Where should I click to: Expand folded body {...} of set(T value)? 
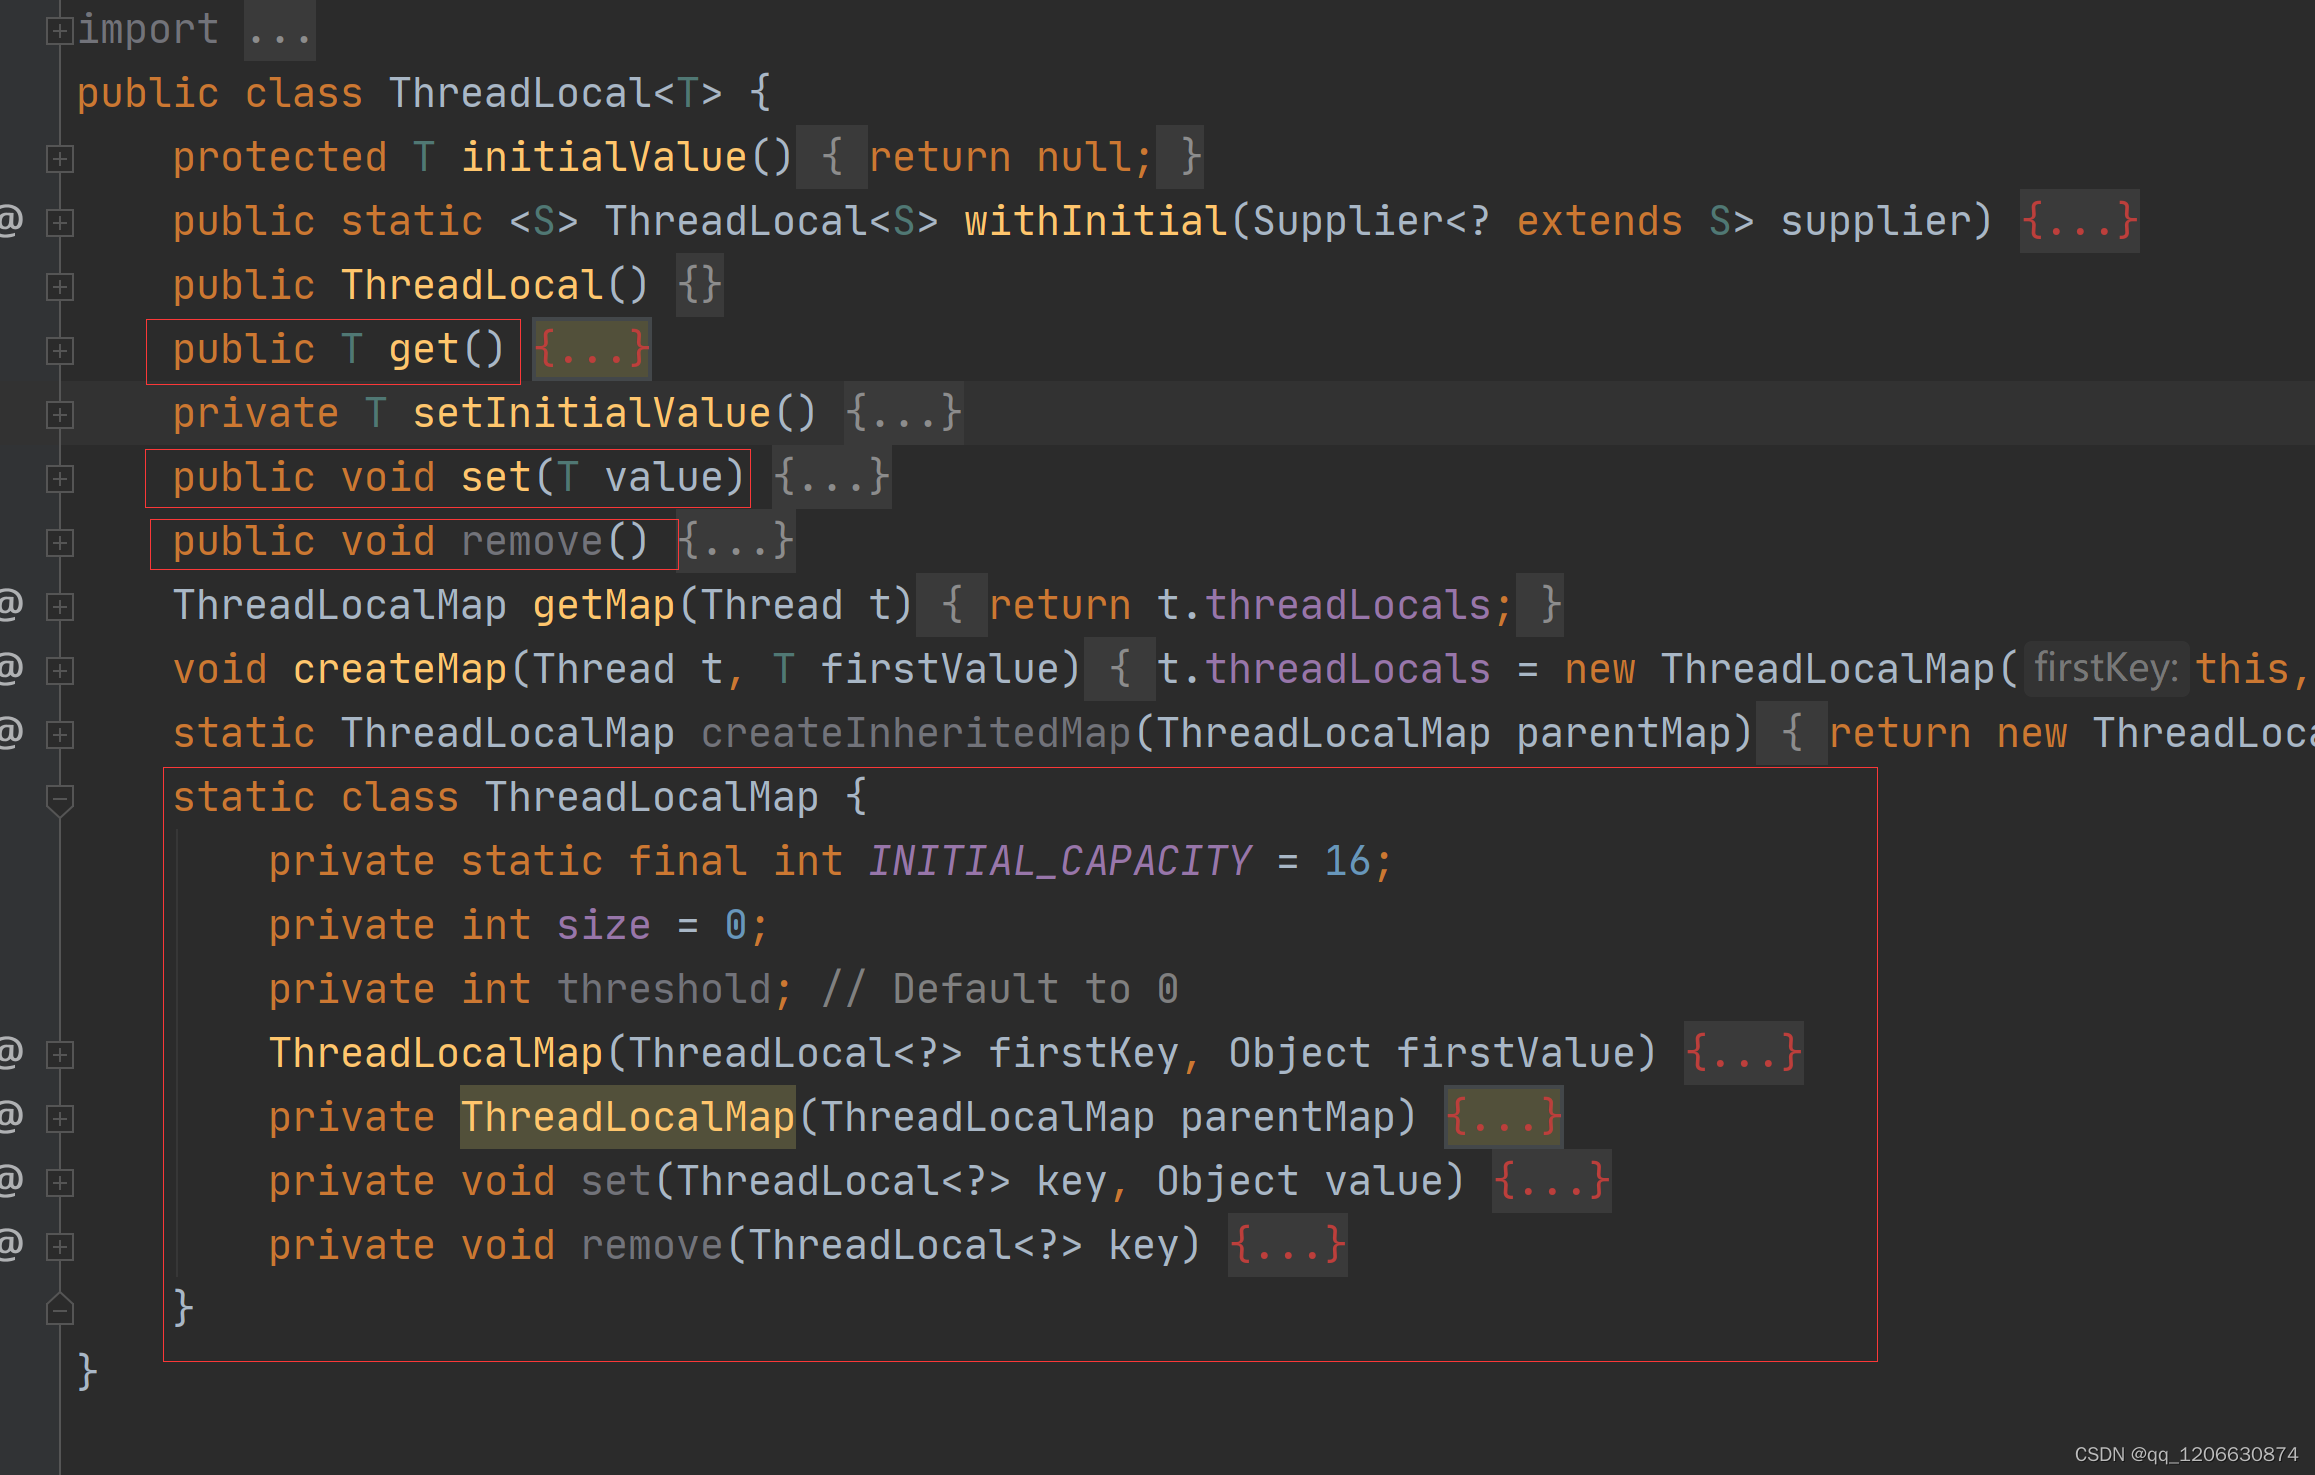point(831,477)
